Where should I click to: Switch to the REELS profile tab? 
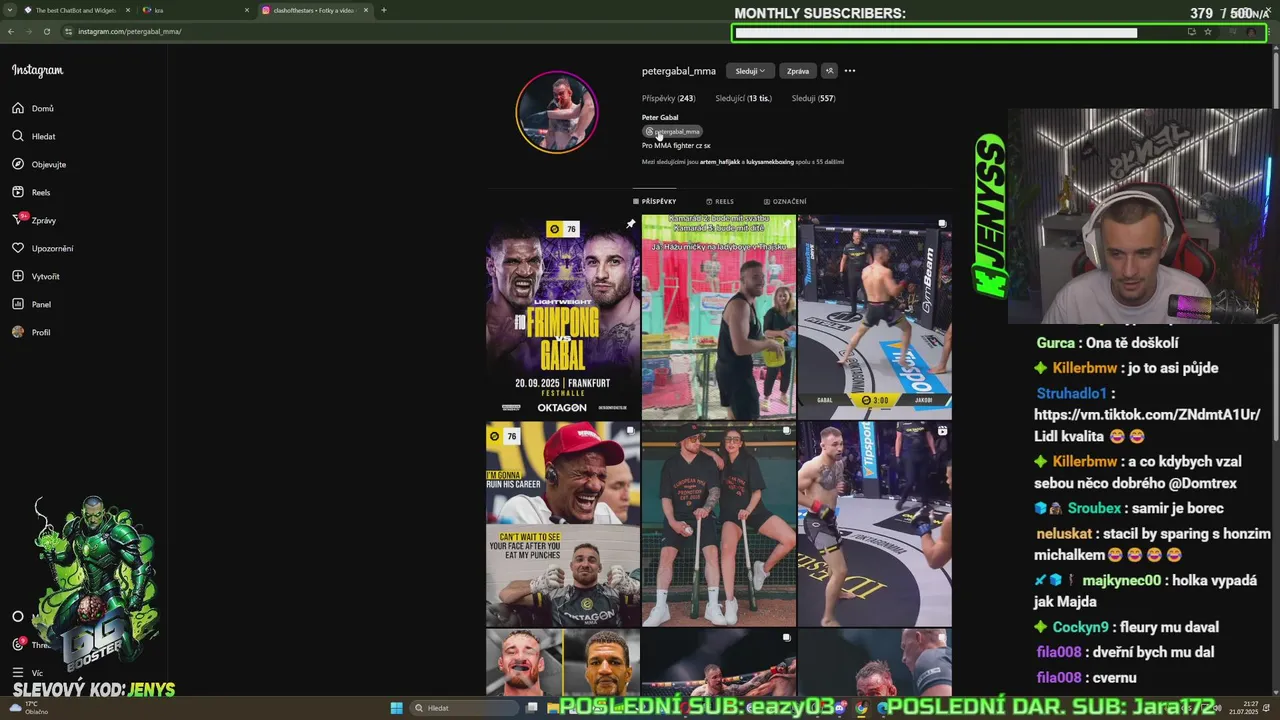coord(720,201)
